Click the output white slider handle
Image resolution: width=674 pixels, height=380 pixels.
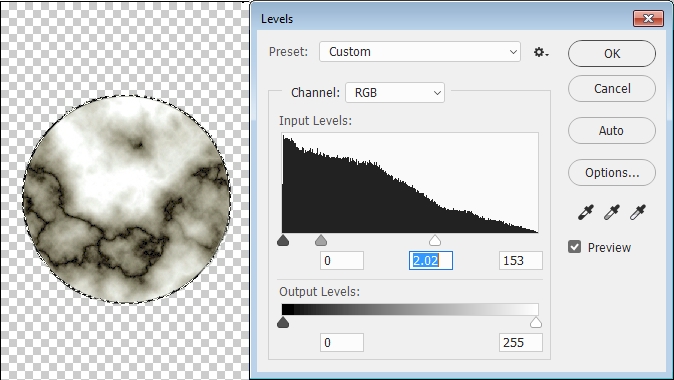[536, 322]
